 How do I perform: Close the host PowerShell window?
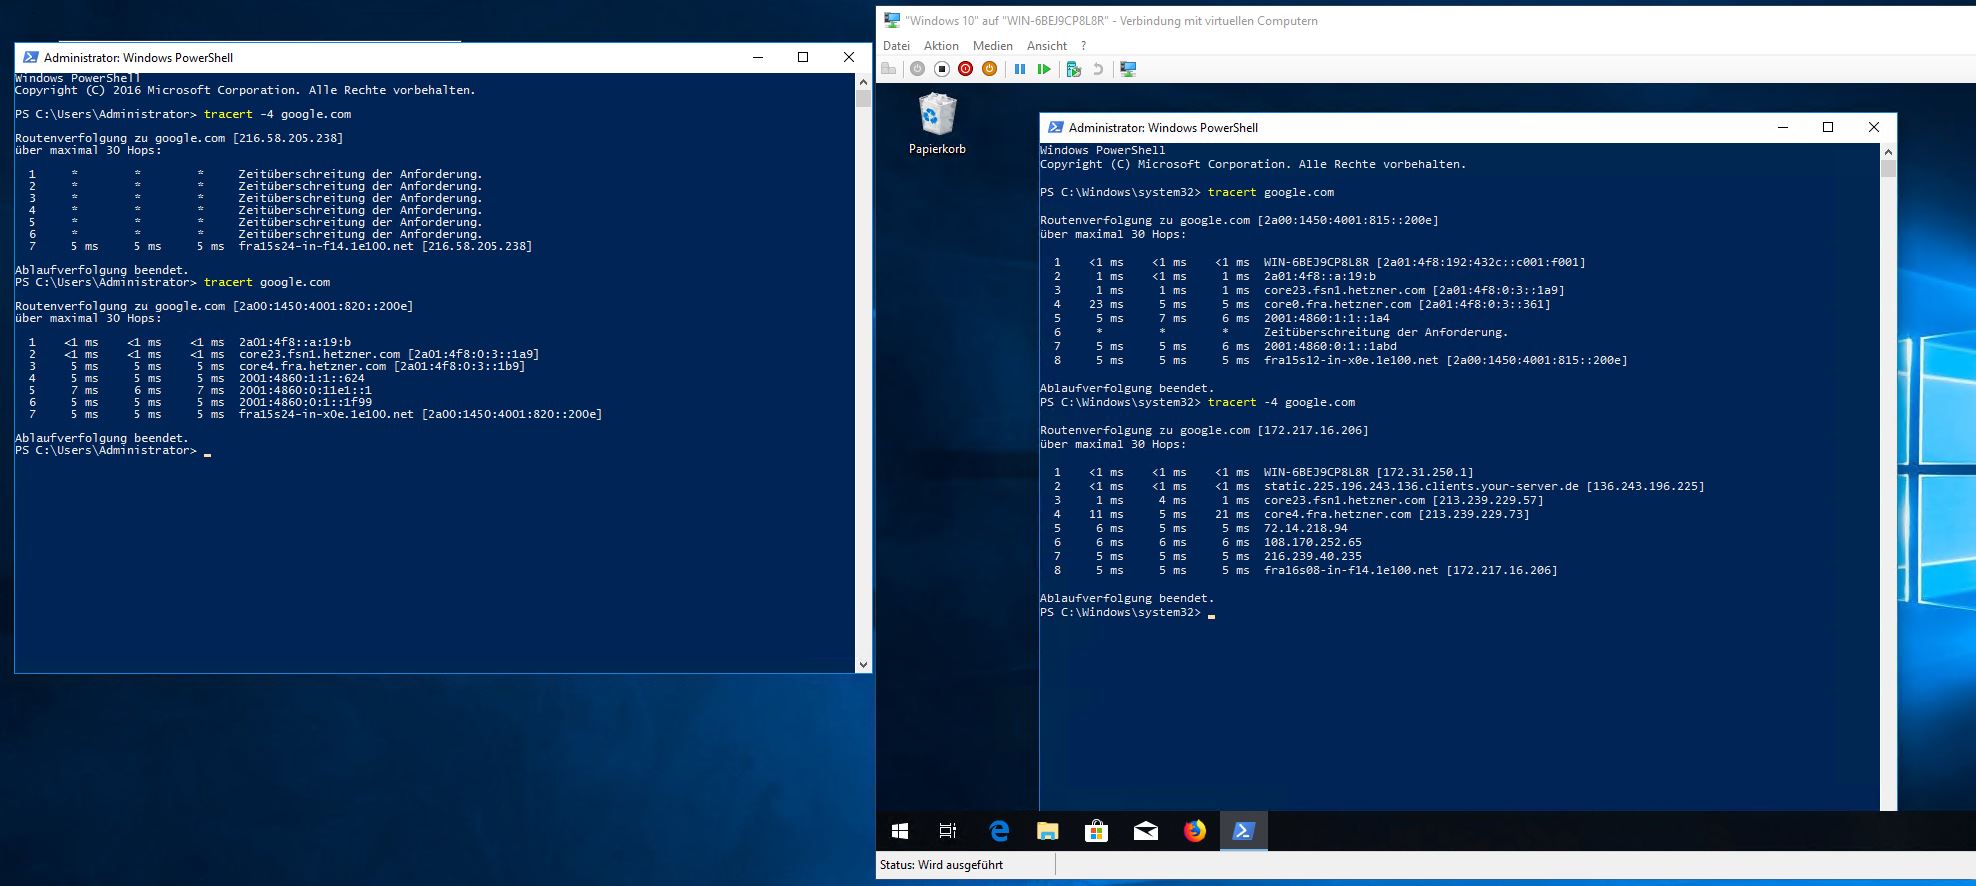click(849, 57)
